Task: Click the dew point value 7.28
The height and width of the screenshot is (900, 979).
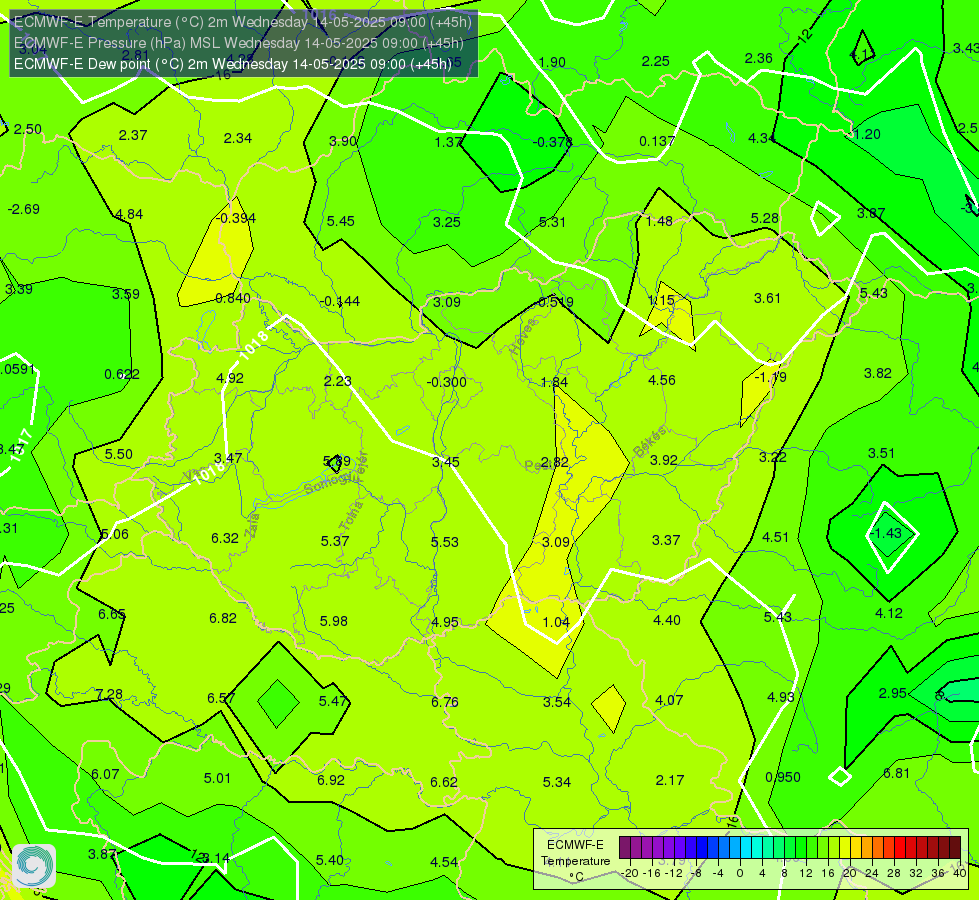Action: [109, 695]
